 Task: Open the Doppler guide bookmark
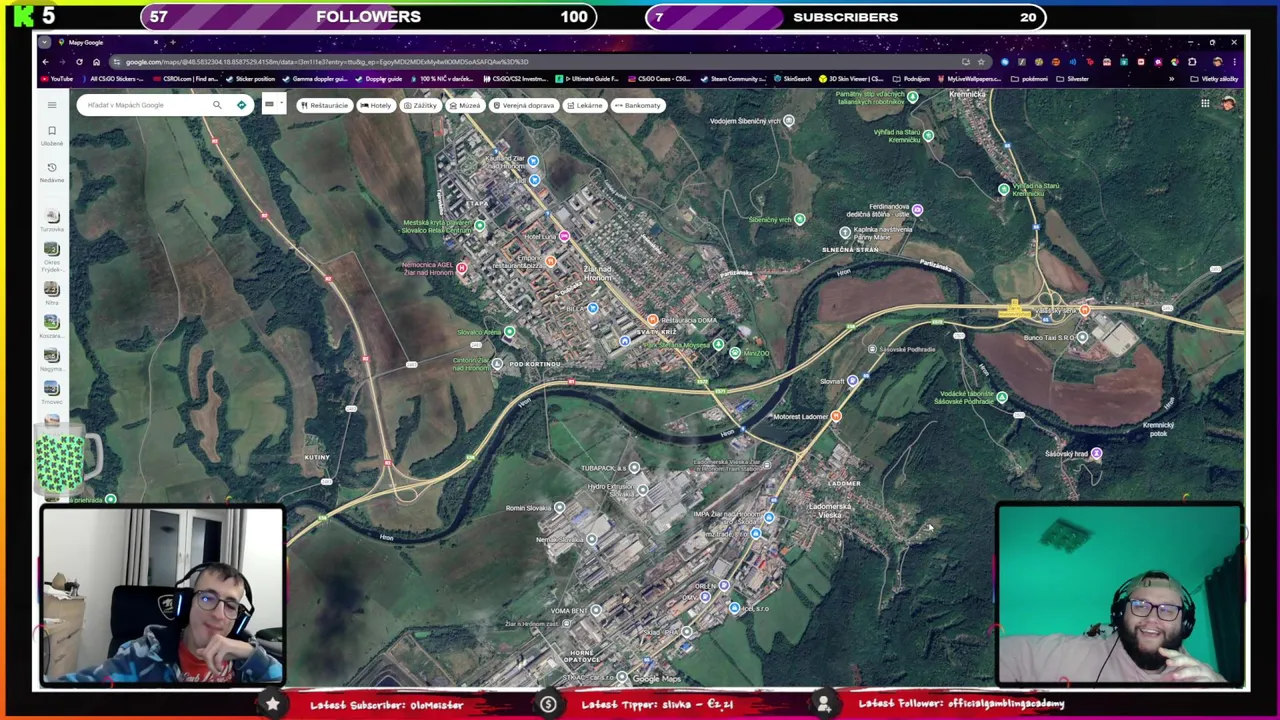pos(378,79)
